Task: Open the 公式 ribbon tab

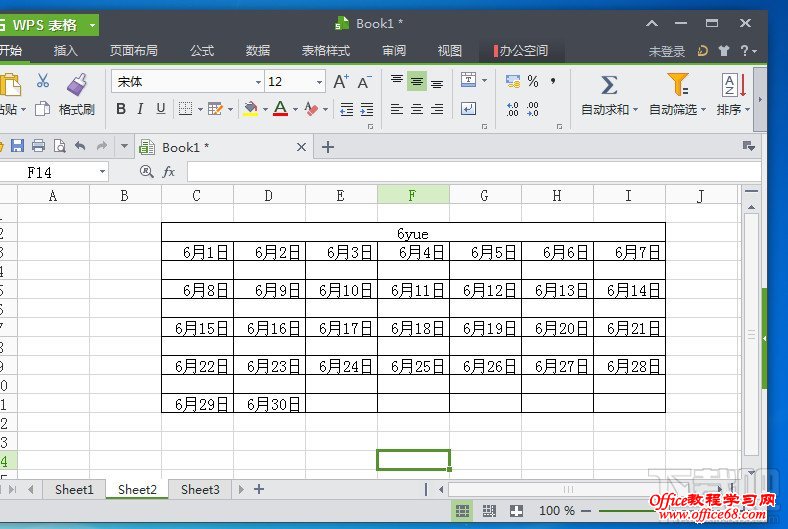Action: (x=202, y=51)
